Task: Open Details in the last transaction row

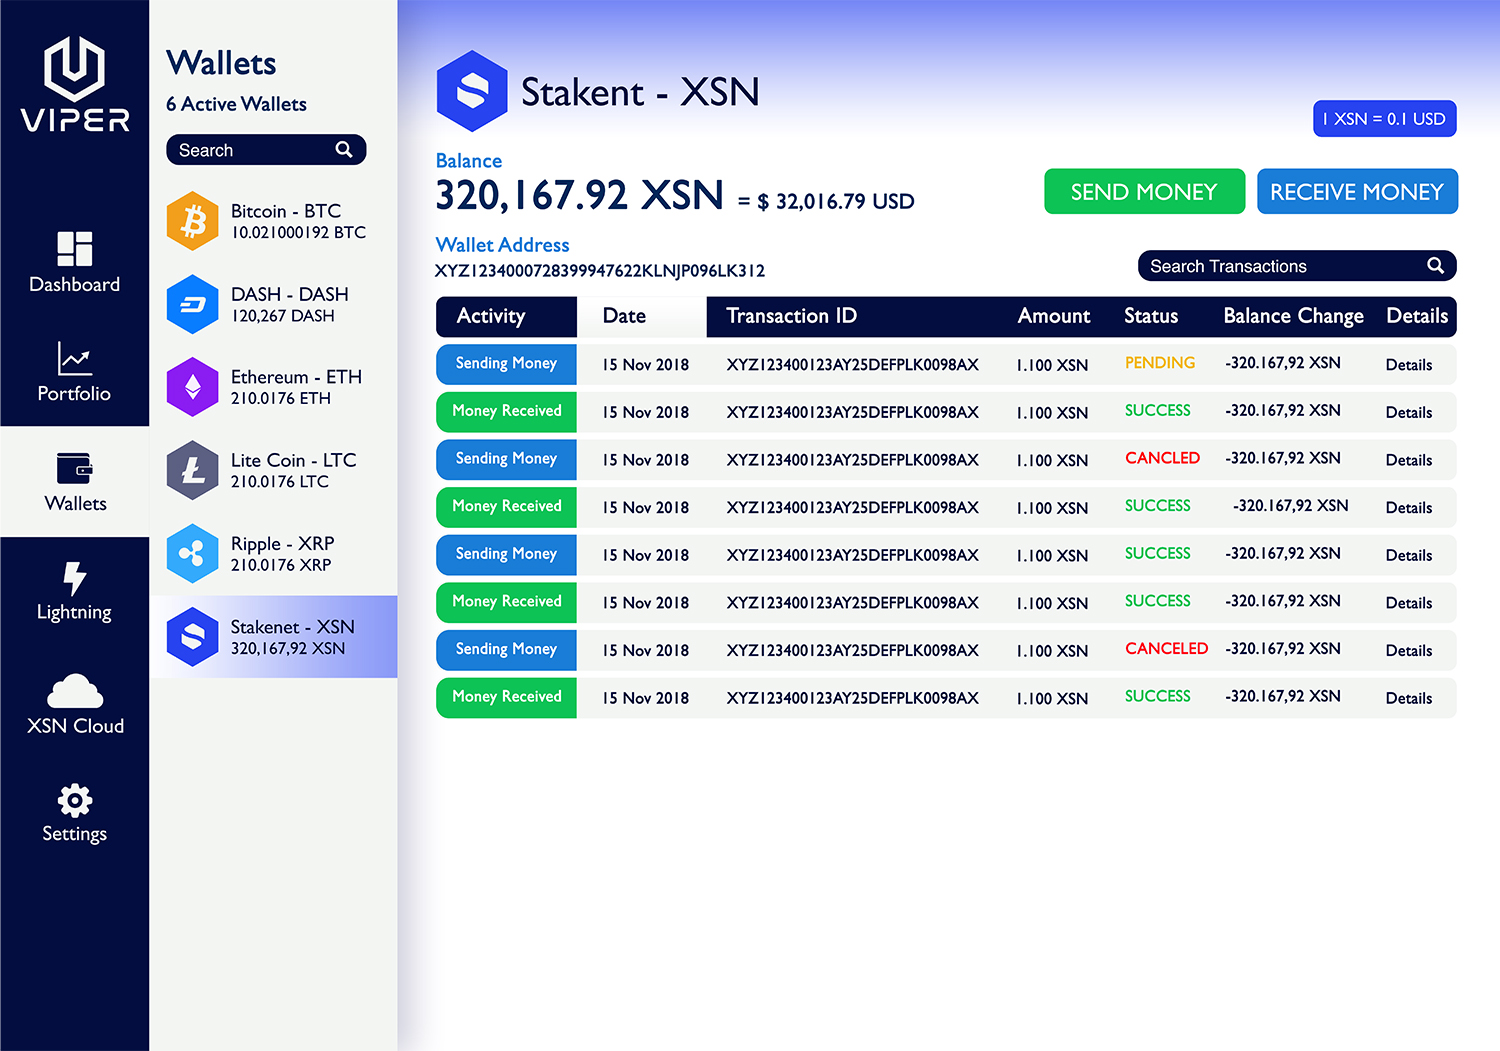Action: click(1409, 698)
